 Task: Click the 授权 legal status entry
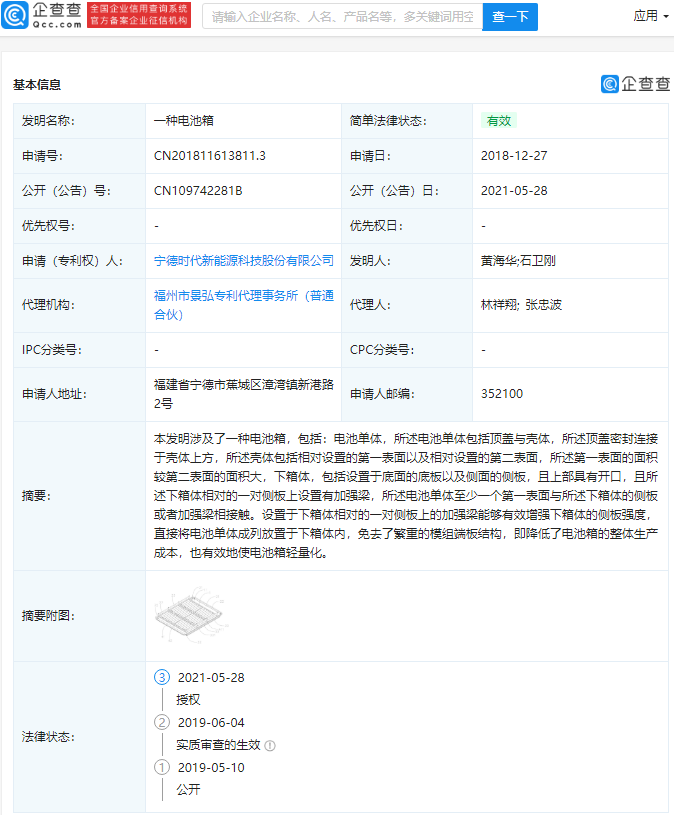click(188, 699)
